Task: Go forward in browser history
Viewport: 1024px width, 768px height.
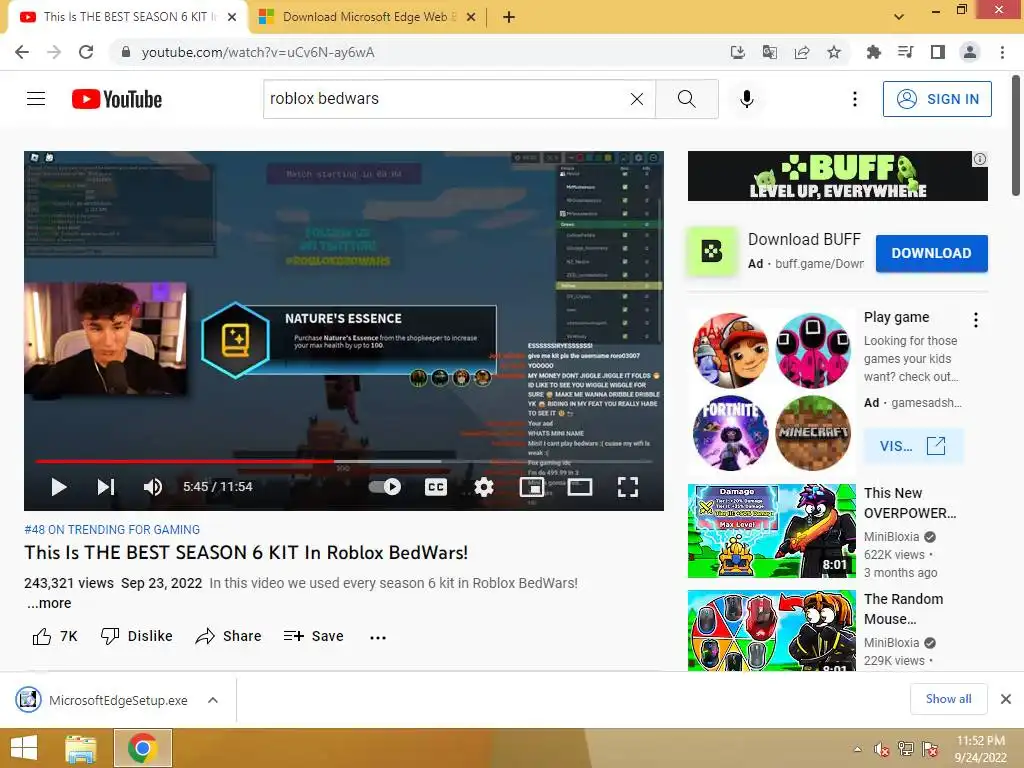Action: pos(54,52)
